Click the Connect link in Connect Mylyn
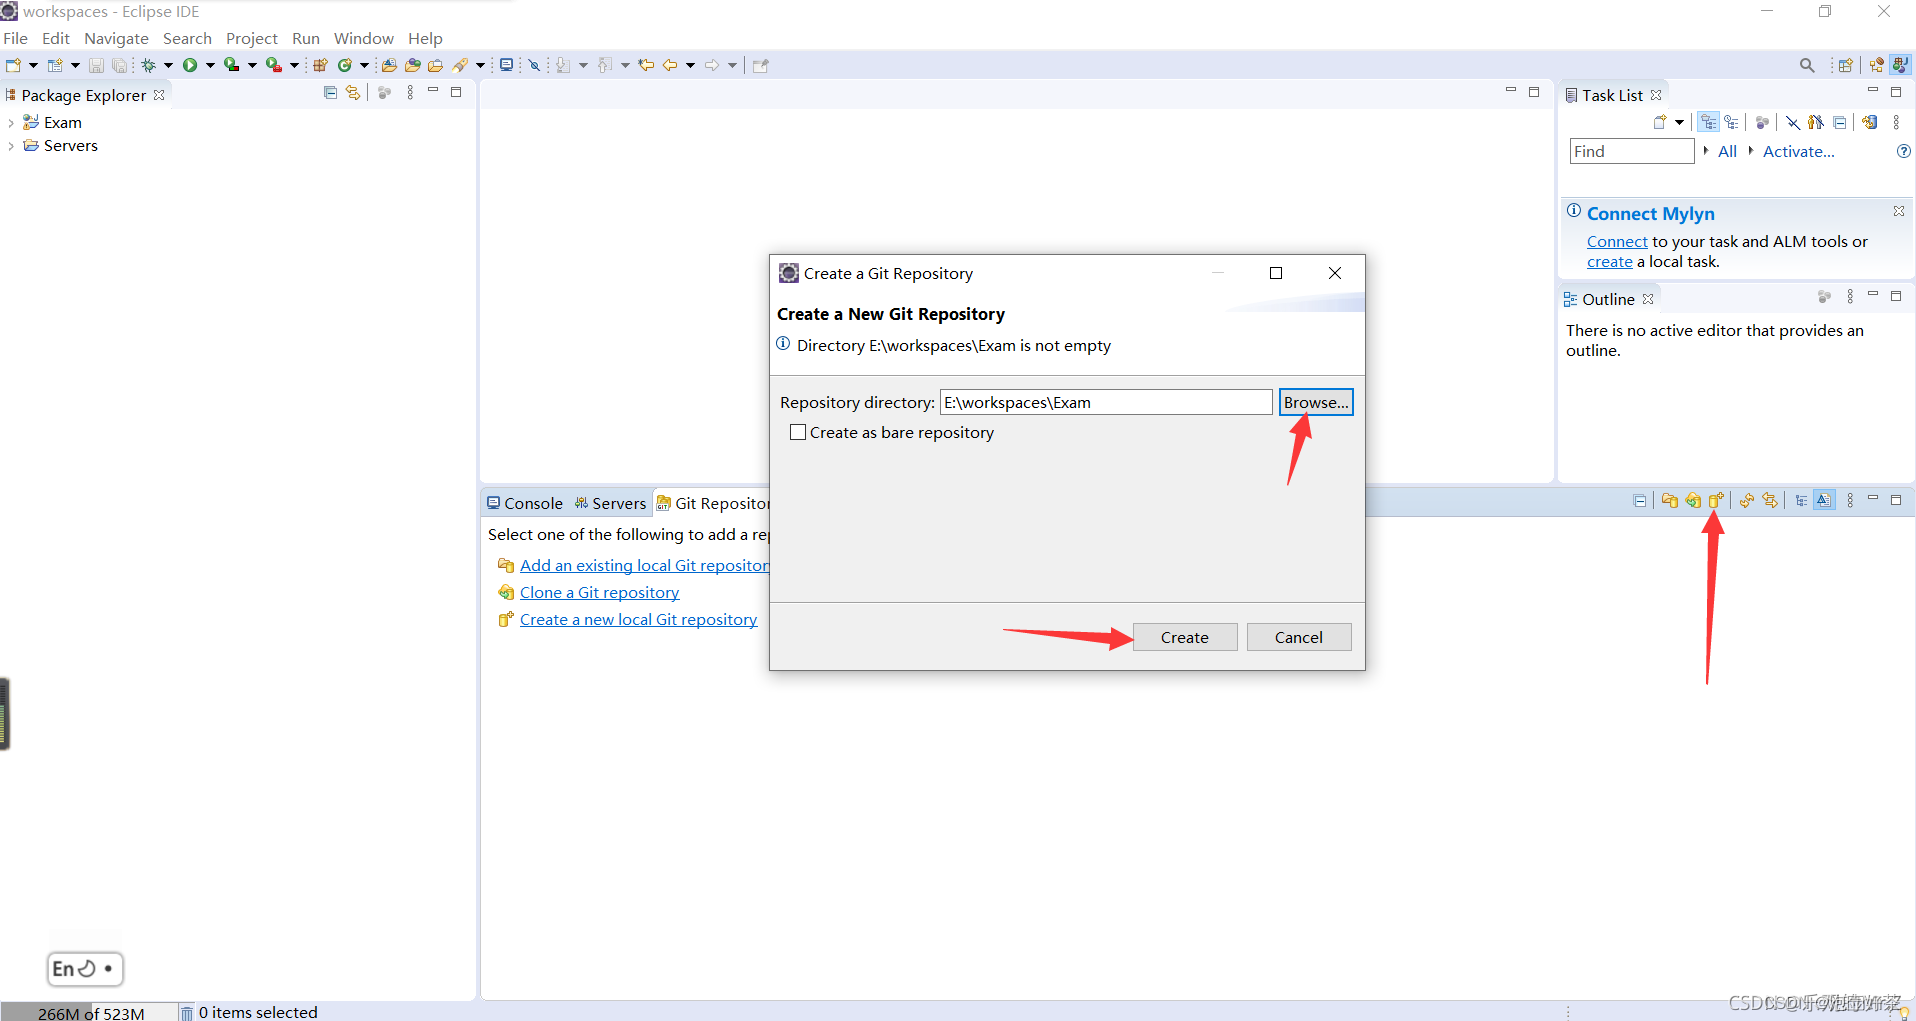 point(1617,241)
